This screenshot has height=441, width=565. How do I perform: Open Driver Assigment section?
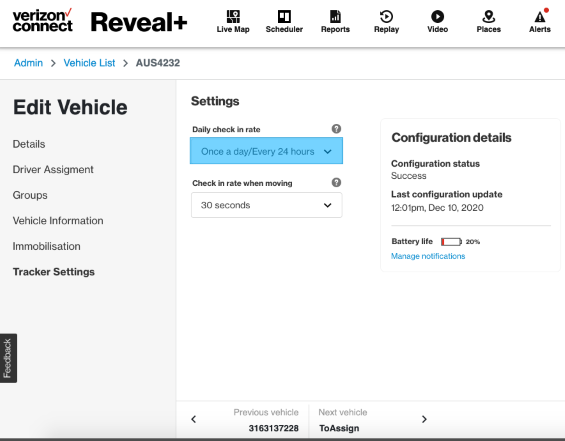53,169
